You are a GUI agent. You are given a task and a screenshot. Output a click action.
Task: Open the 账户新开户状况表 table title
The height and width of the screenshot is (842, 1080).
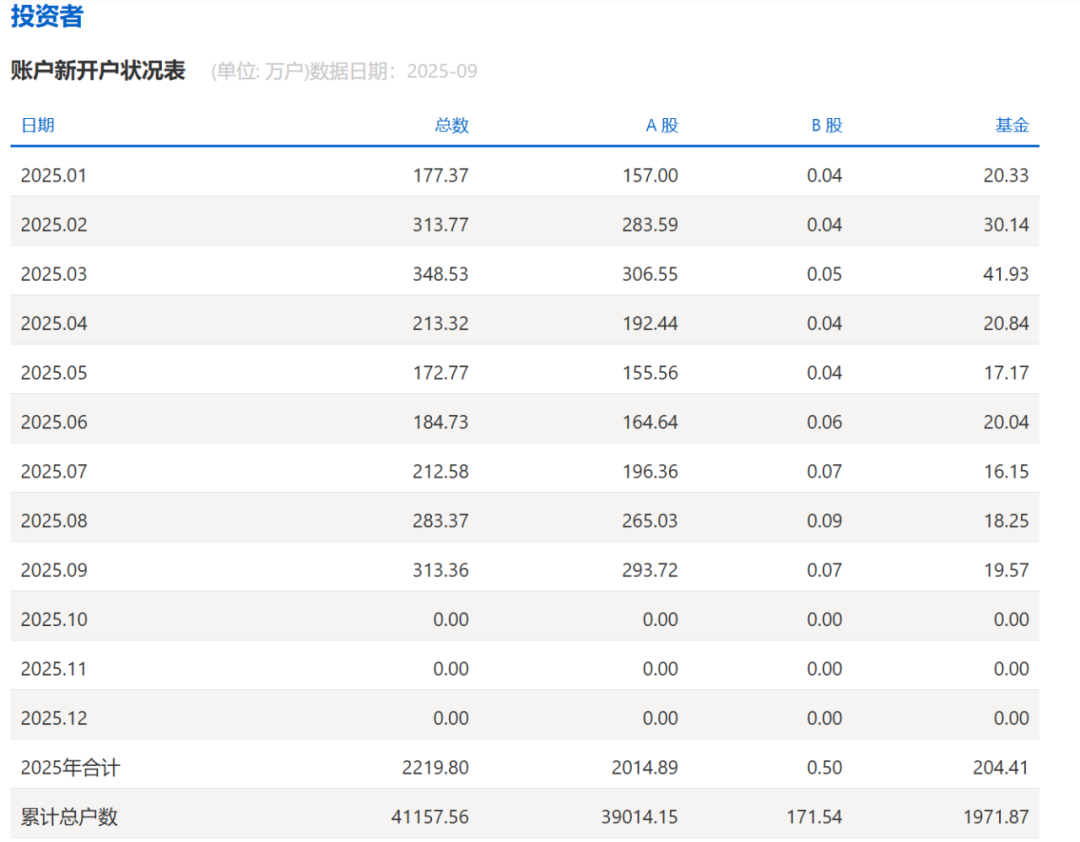[x=100, y=71]
